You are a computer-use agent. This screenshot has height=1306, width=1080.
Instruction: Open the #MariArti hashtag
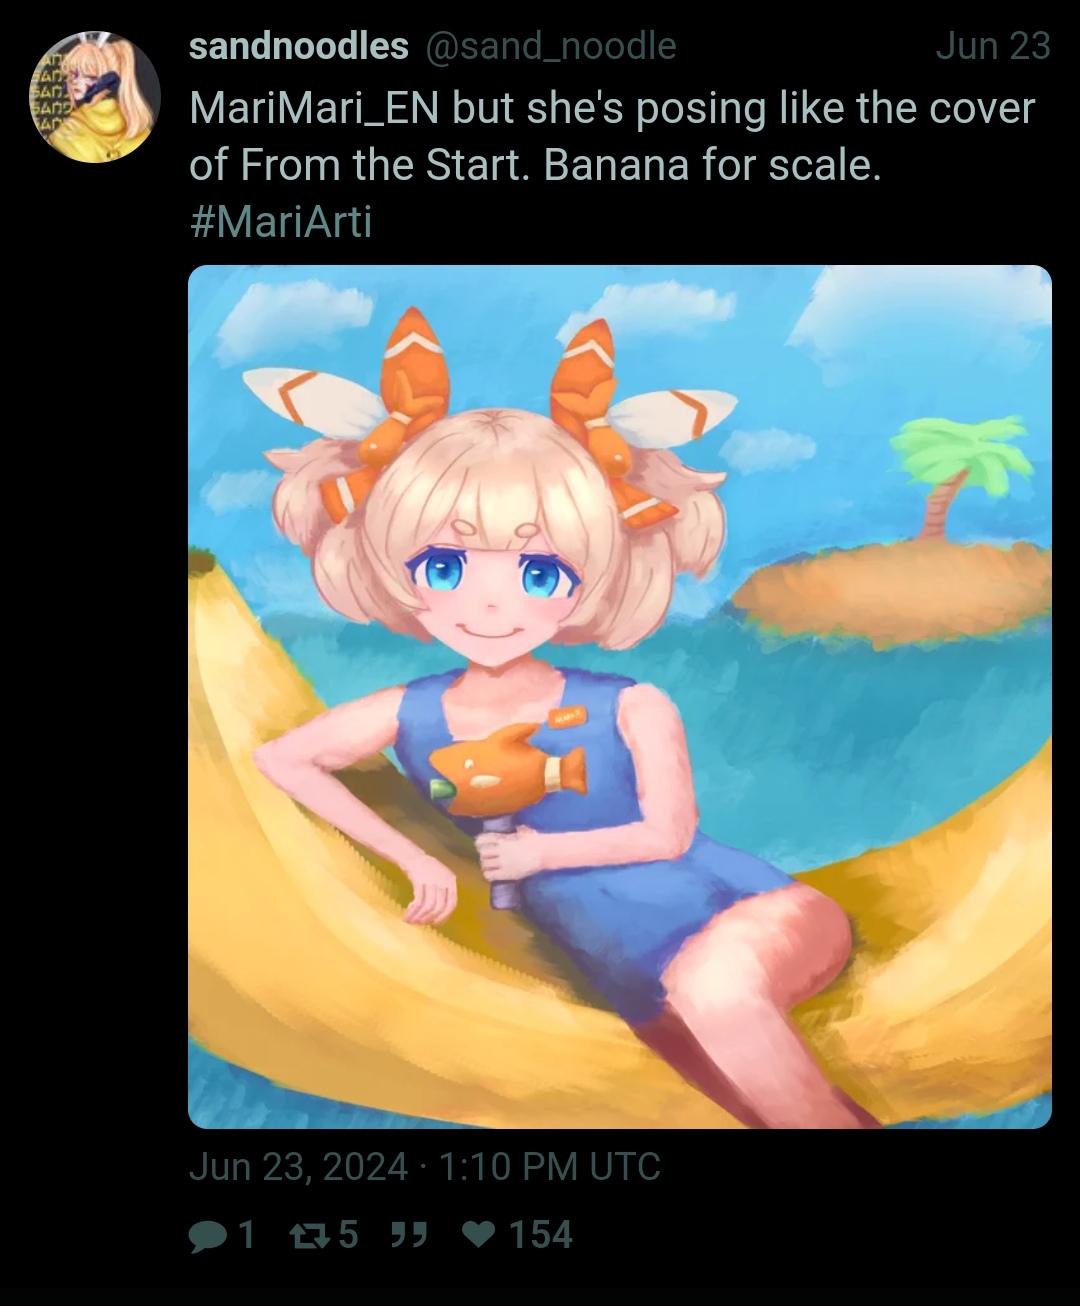click(281, 221)
